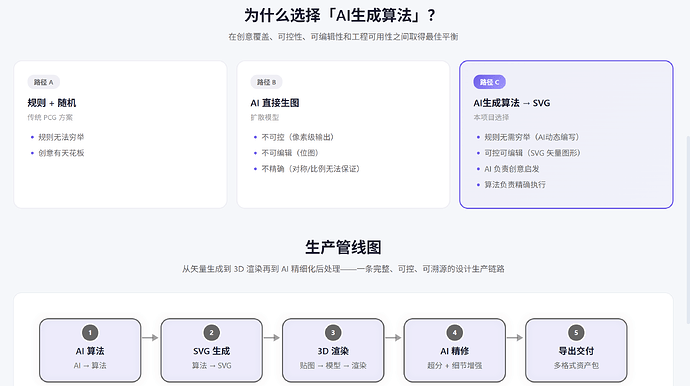Open the 3D 渲染 pipeline step box
Viewport: 690px width, 386px height.
333,350
